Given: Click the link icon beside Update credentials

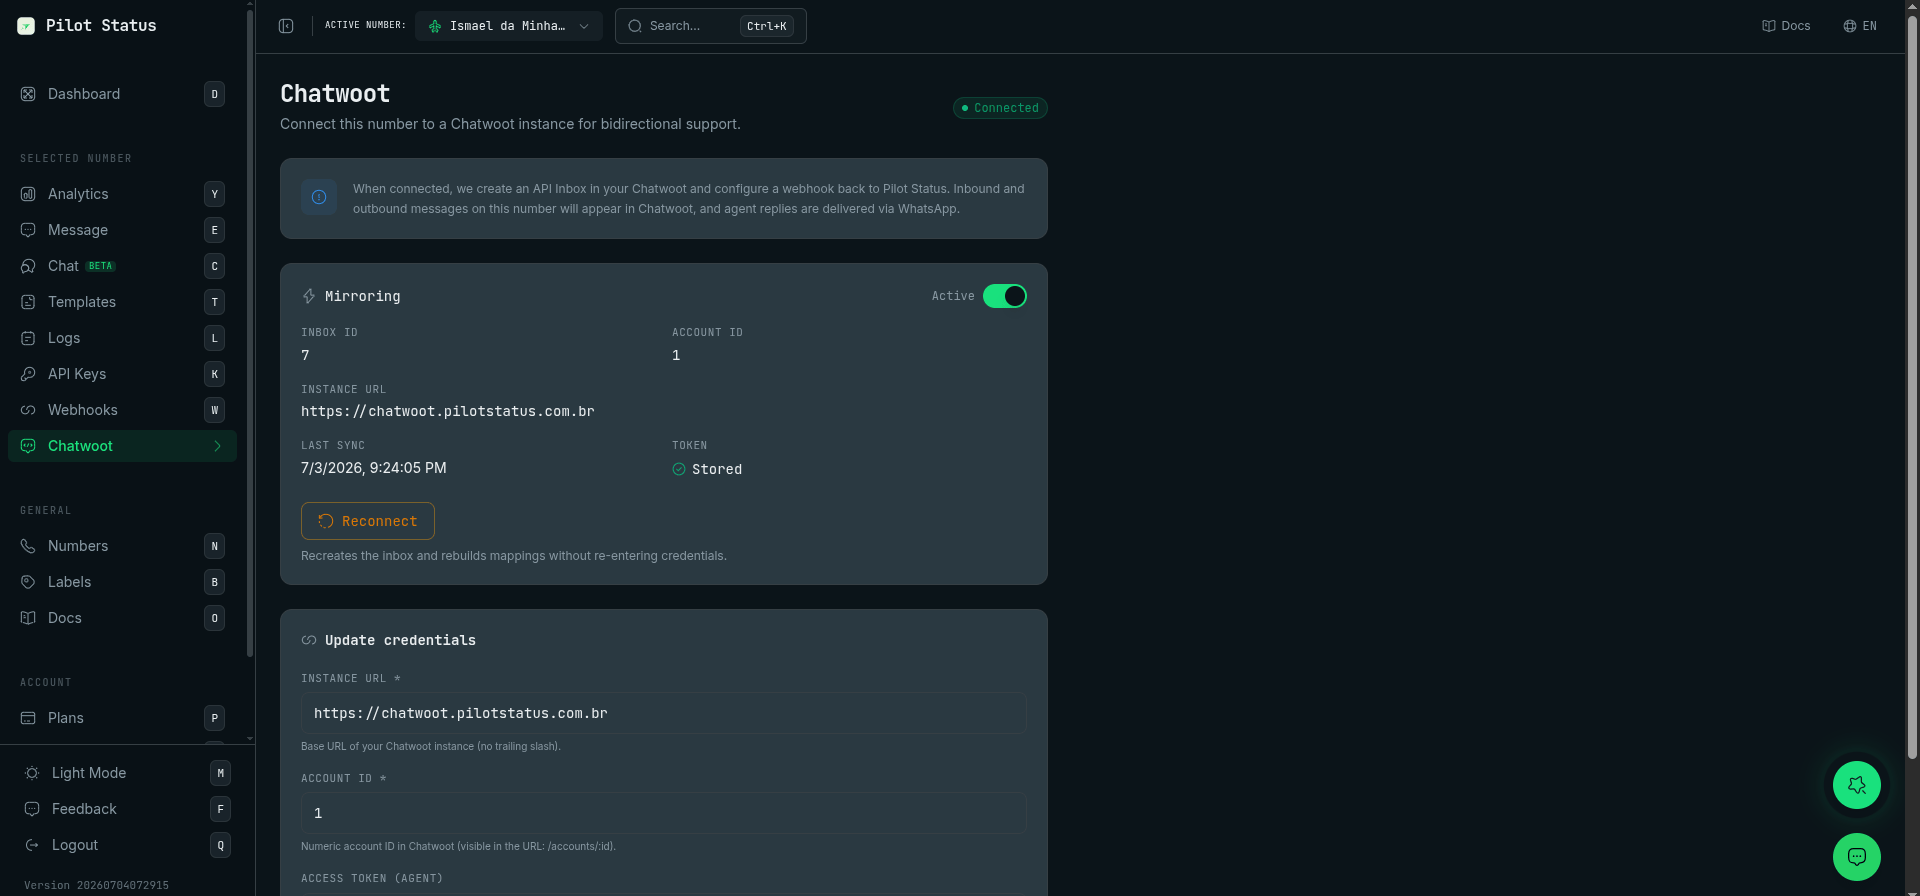Looking at the screenshot, I should pyautogui.click(x=309, y=640).
